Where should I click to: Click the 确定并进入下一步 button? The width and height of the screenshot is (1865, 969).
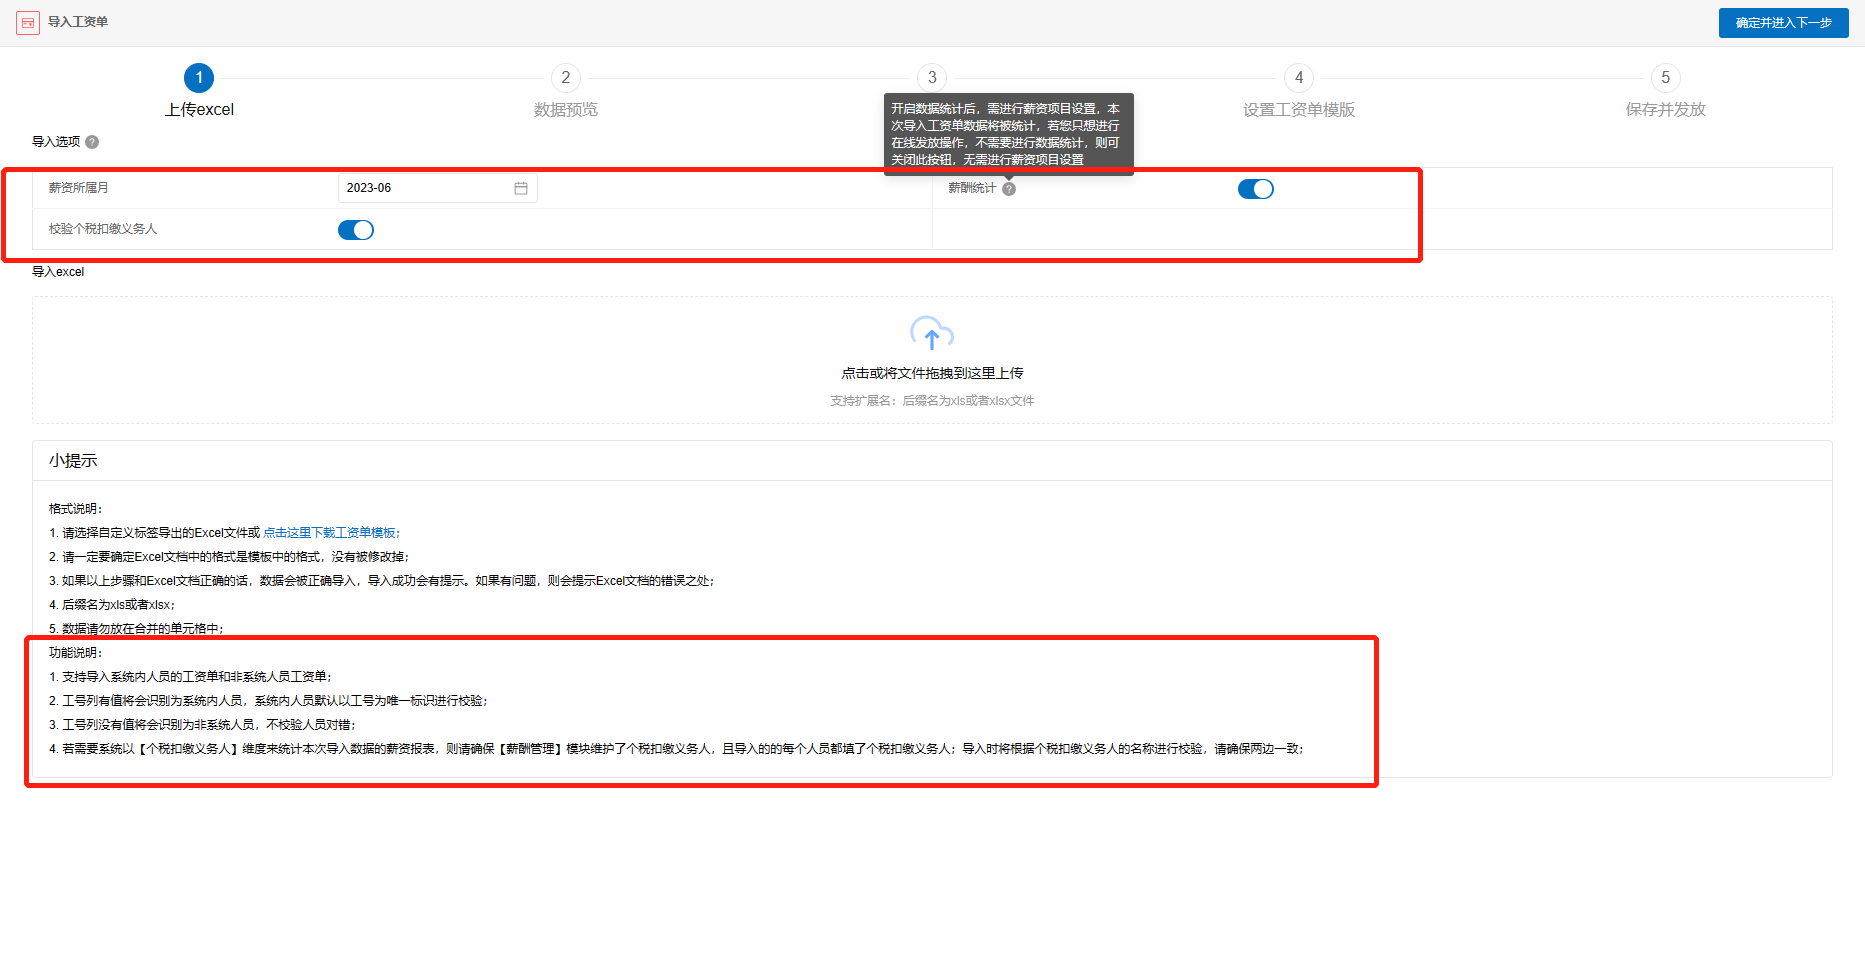1784,23
